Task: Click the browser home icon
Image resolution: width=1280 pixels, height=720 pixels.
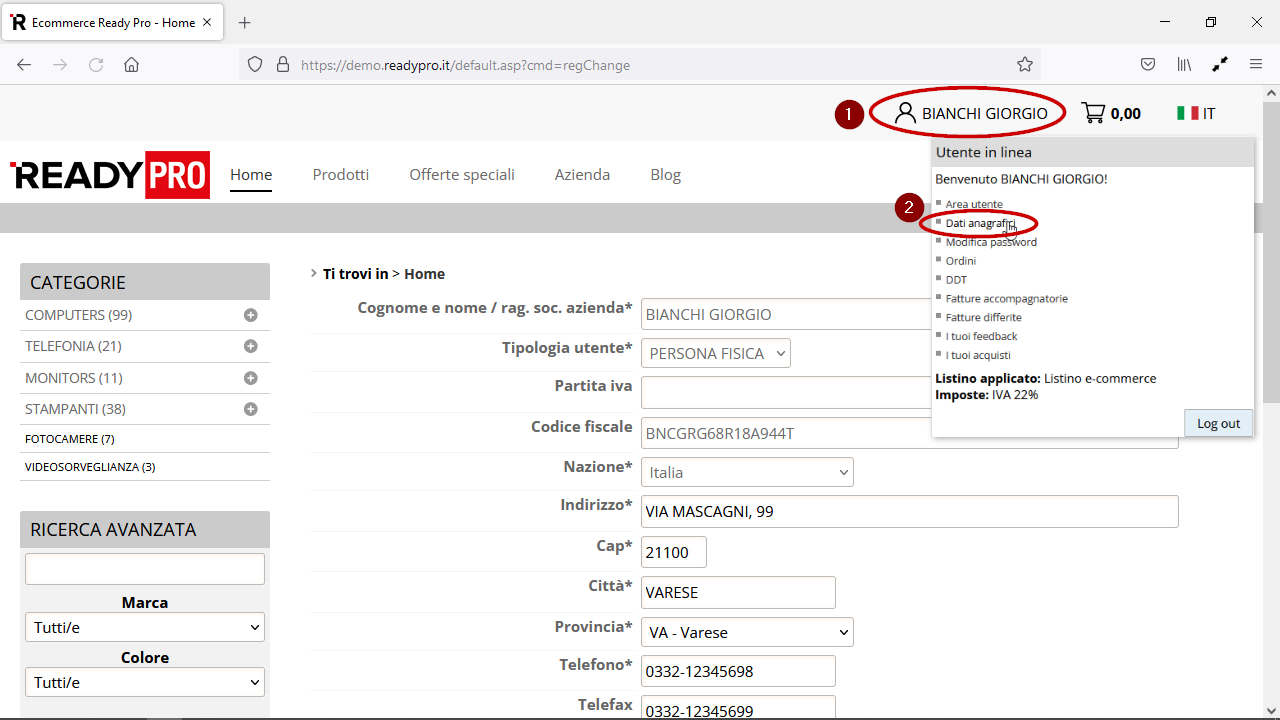Action: click(x=131, y=63)
